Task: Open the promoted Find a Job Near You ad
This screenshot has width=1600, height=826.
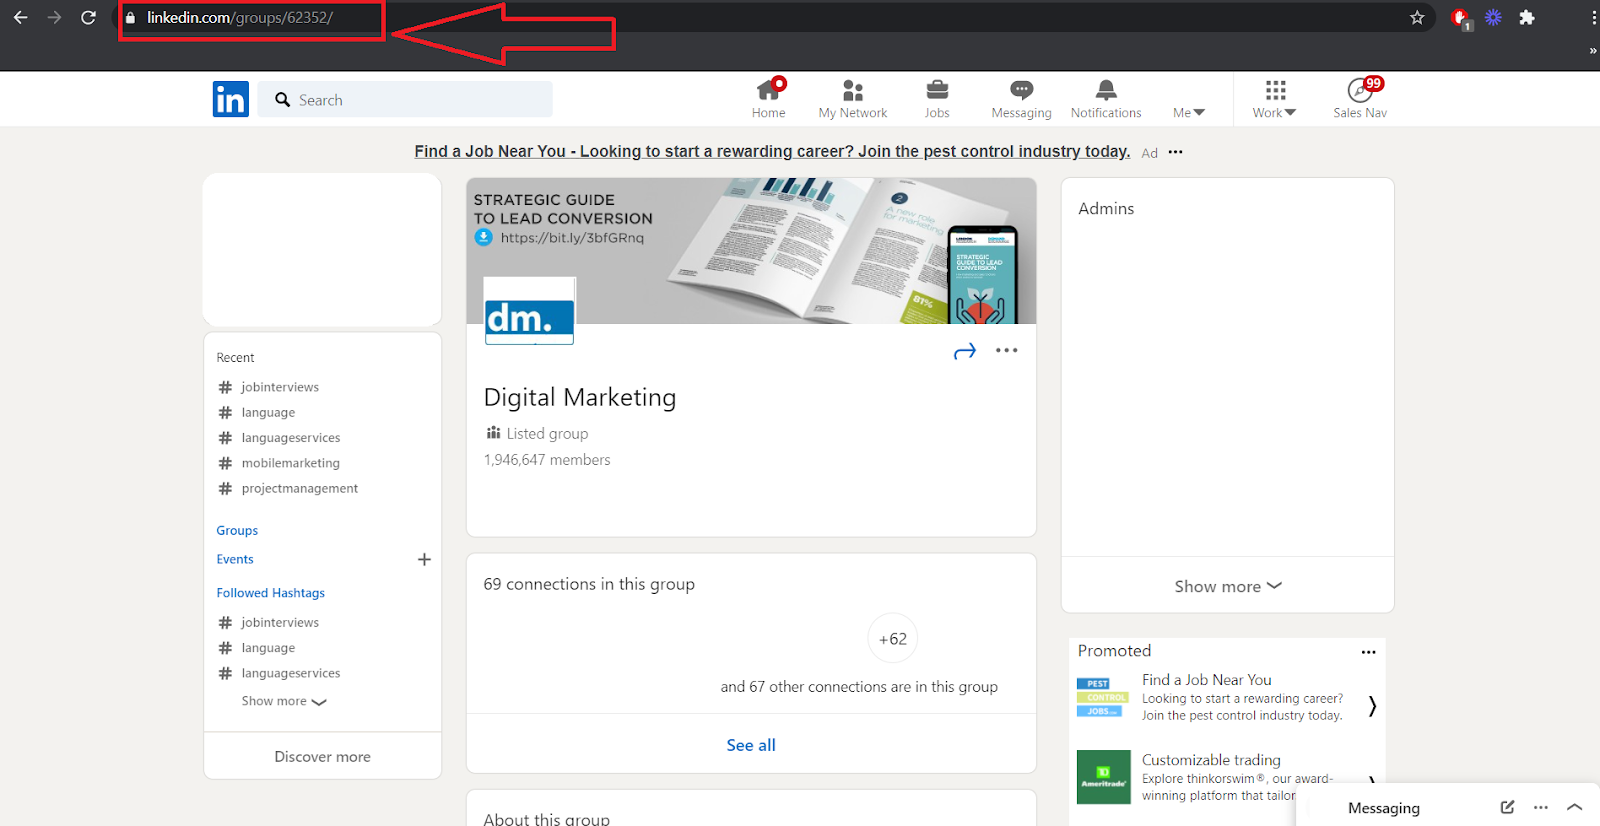Action: [1207, 680]
